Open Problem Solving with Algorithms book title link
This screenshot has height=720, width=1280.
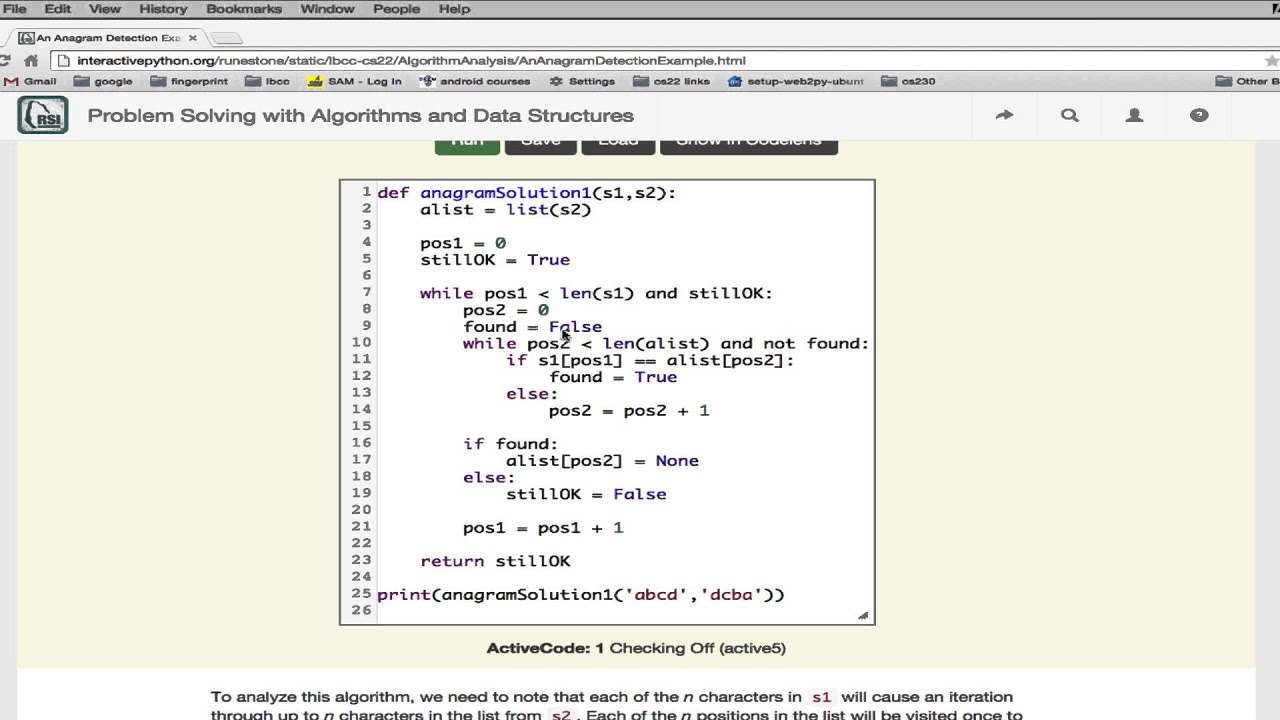click(x=360, y=116)
